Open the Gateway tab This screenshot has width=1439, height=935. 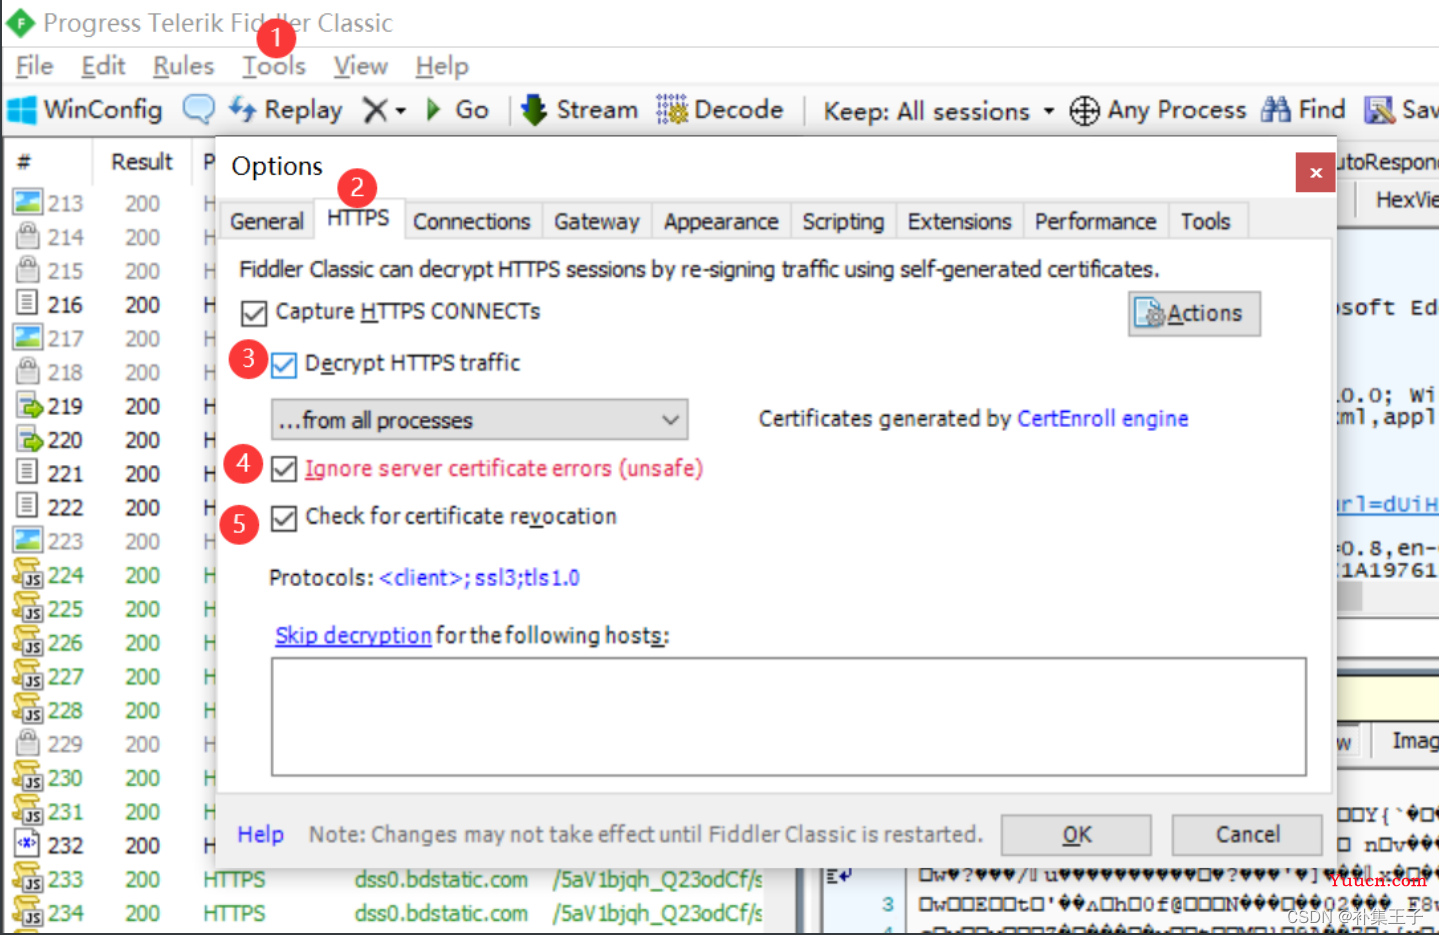coord(597,221)
